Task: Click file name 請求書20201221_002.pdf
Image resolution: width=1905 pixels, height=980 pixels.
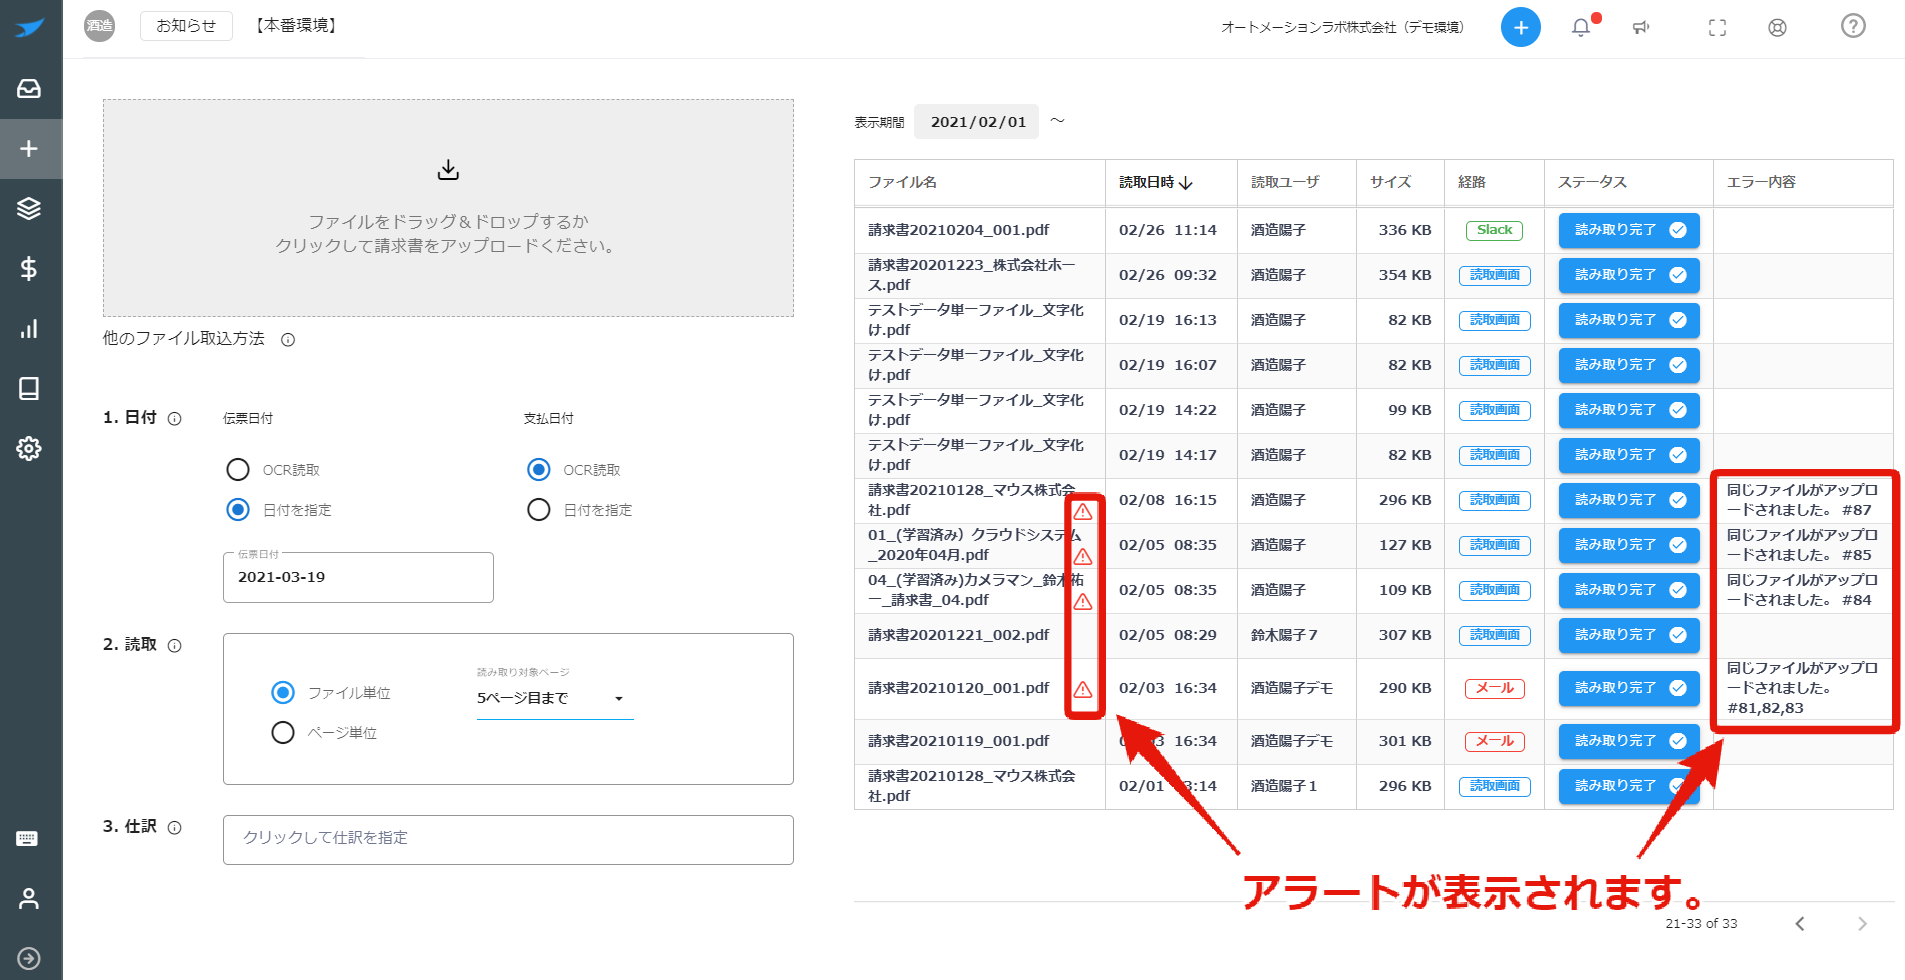Action: point(958,635)
